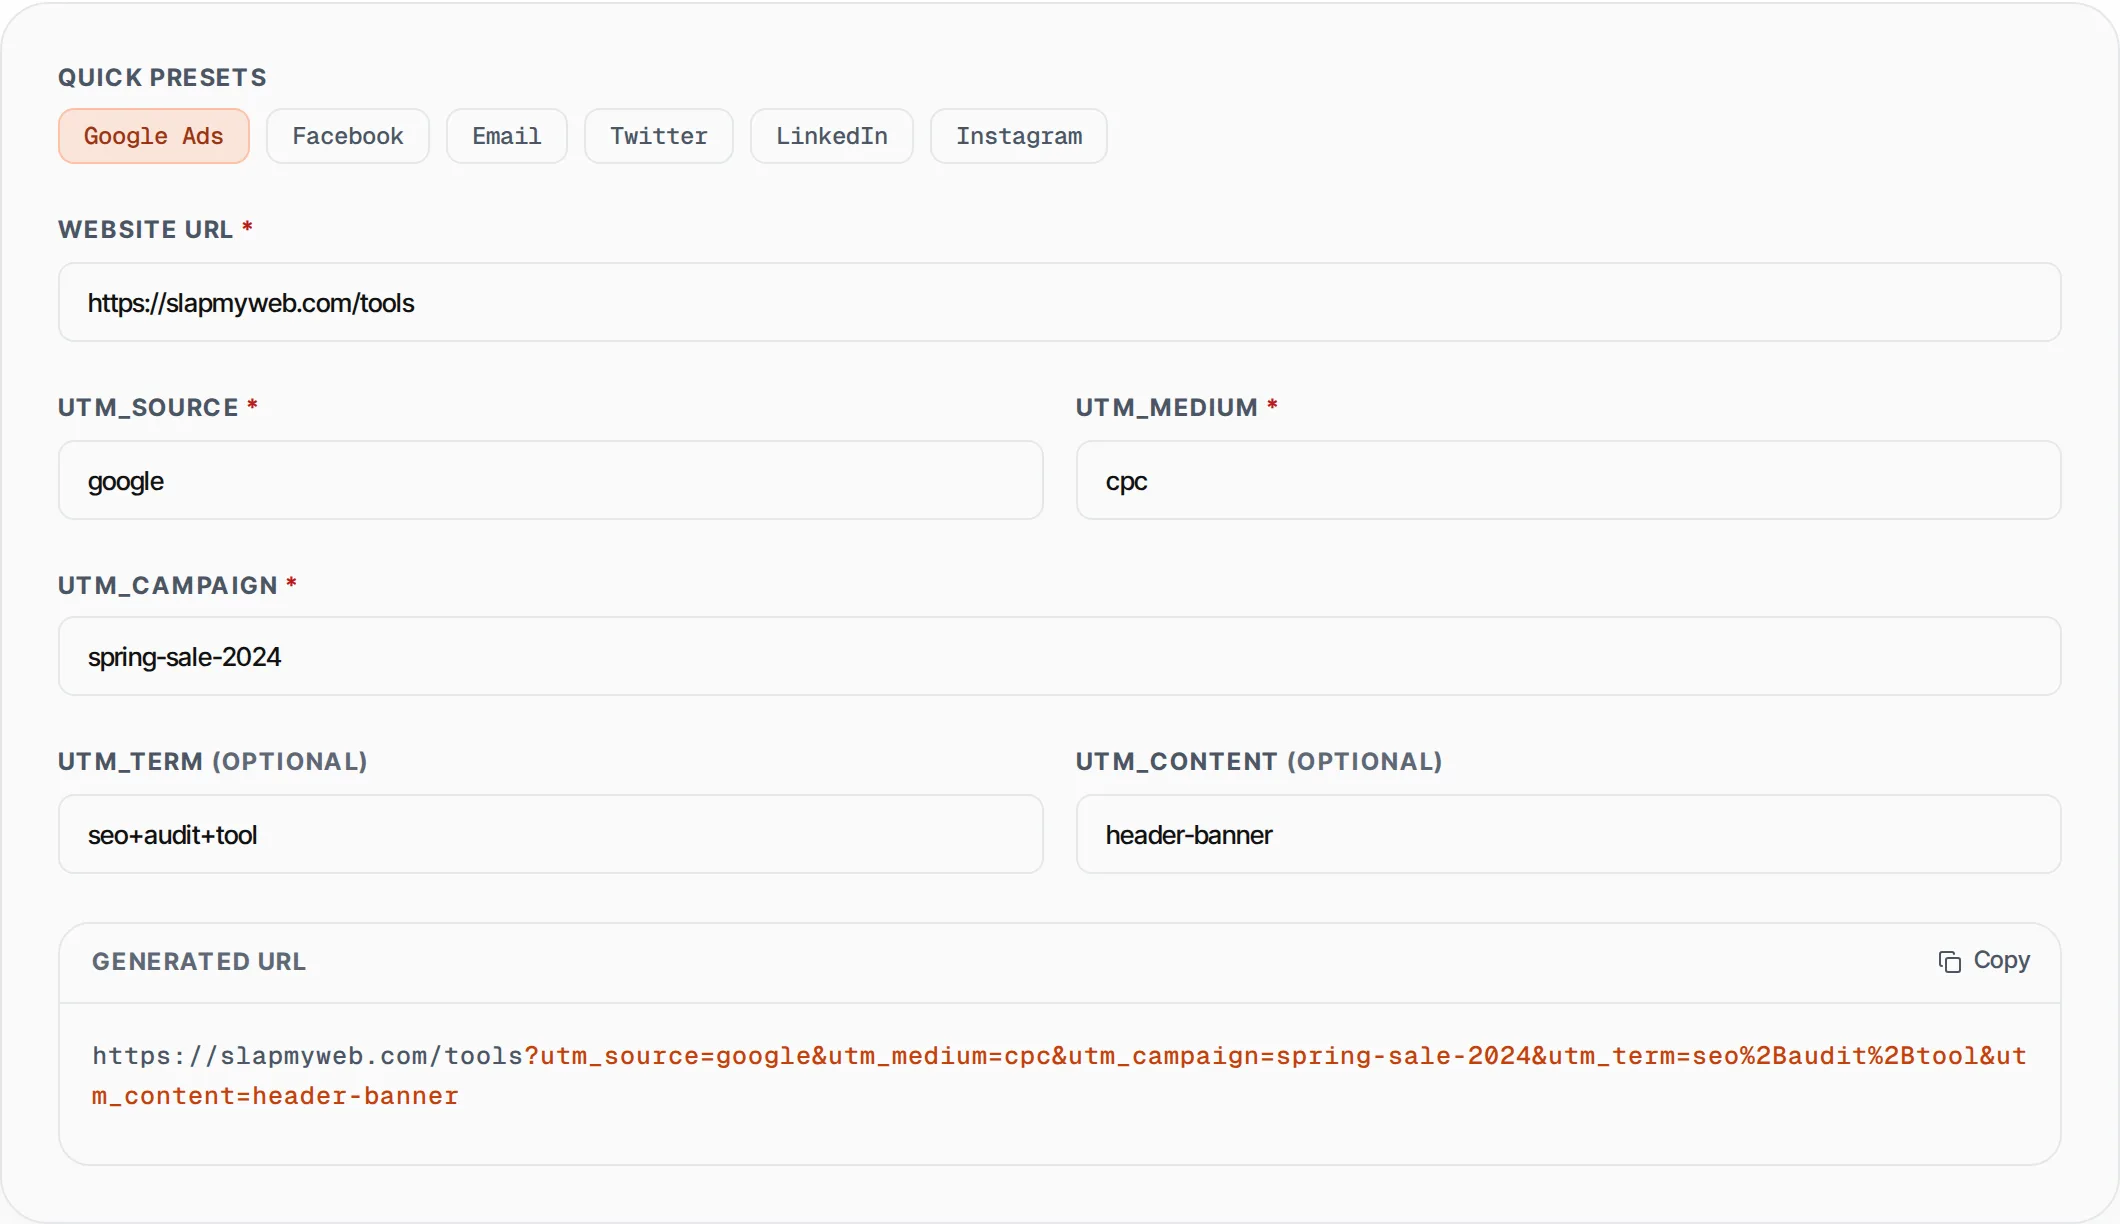Click the utm_term field seo+audit+tool
Image resolution: width=2120 pixels, height=1224 pixels.
(551, 834)
